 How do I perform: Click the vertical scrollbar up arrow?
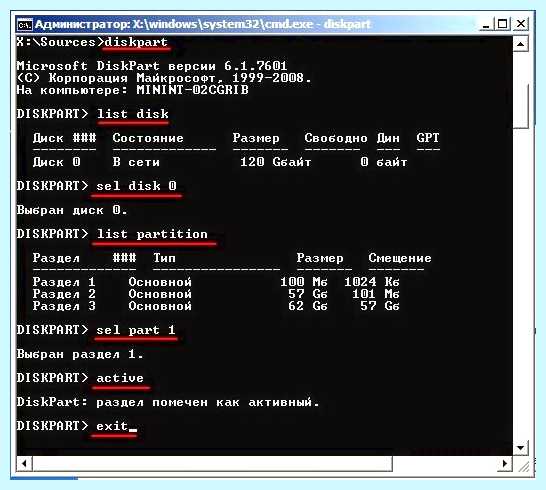click(x=521, y=44)
